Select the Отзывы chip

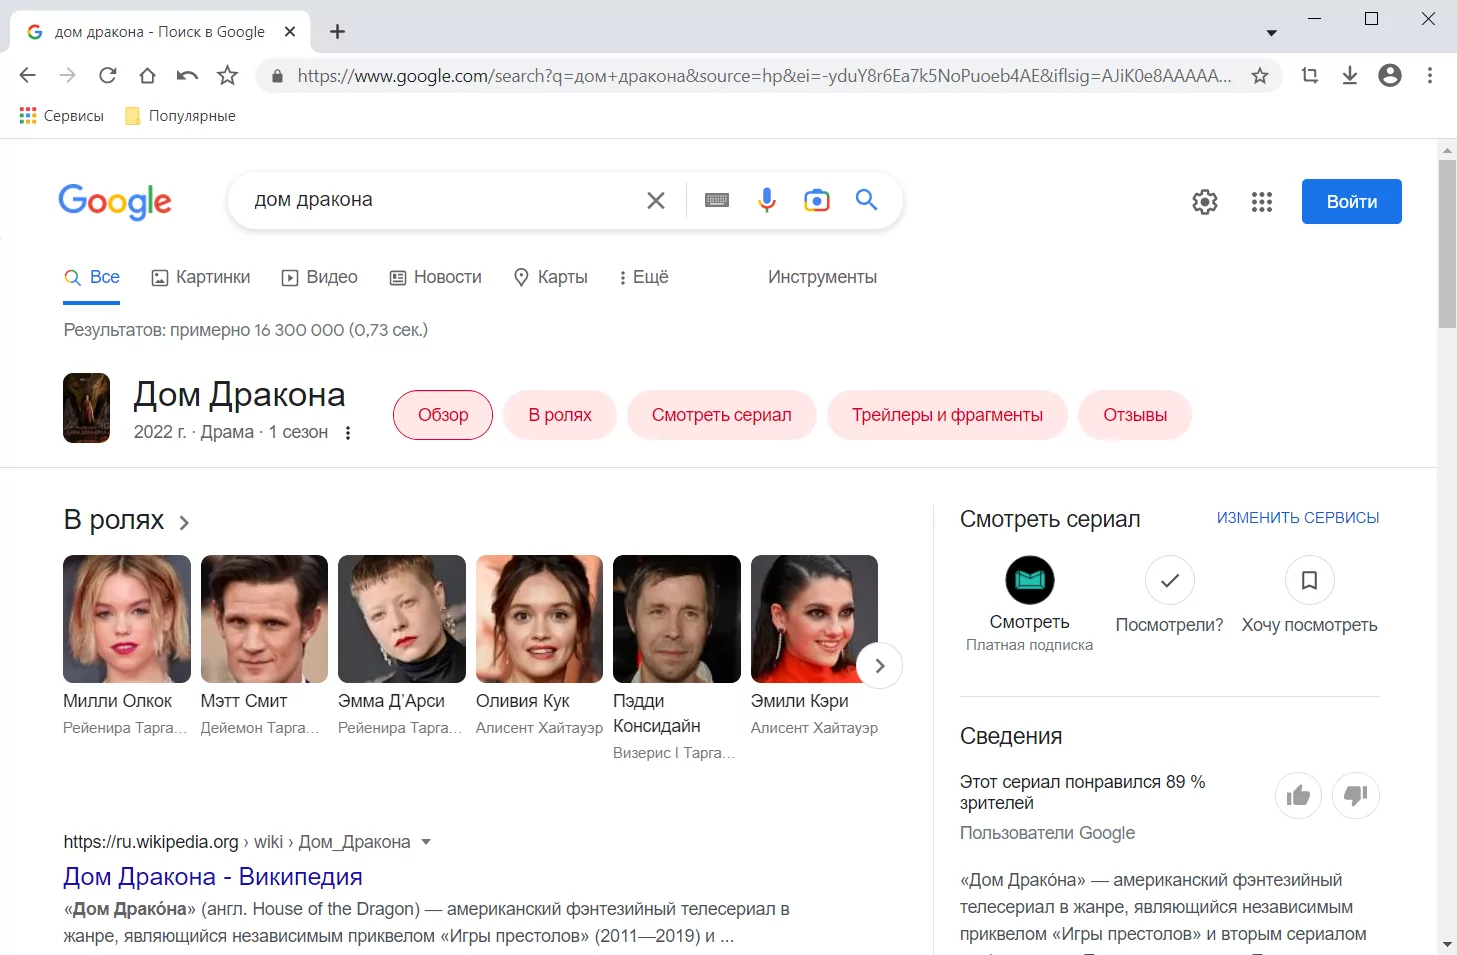(x=1135, y=415)
